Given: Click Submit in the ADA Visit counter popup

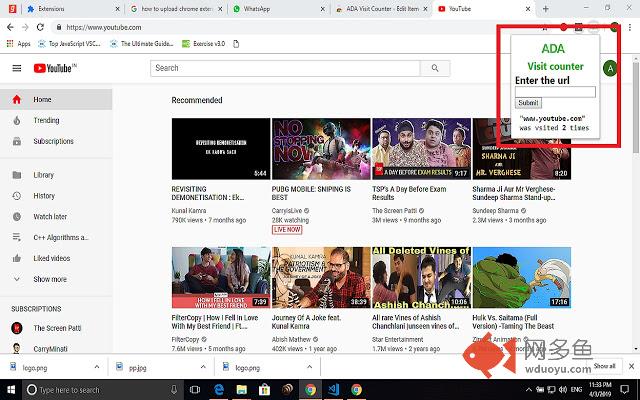Looking at the screenshot, I should click(x=528, y=103).
